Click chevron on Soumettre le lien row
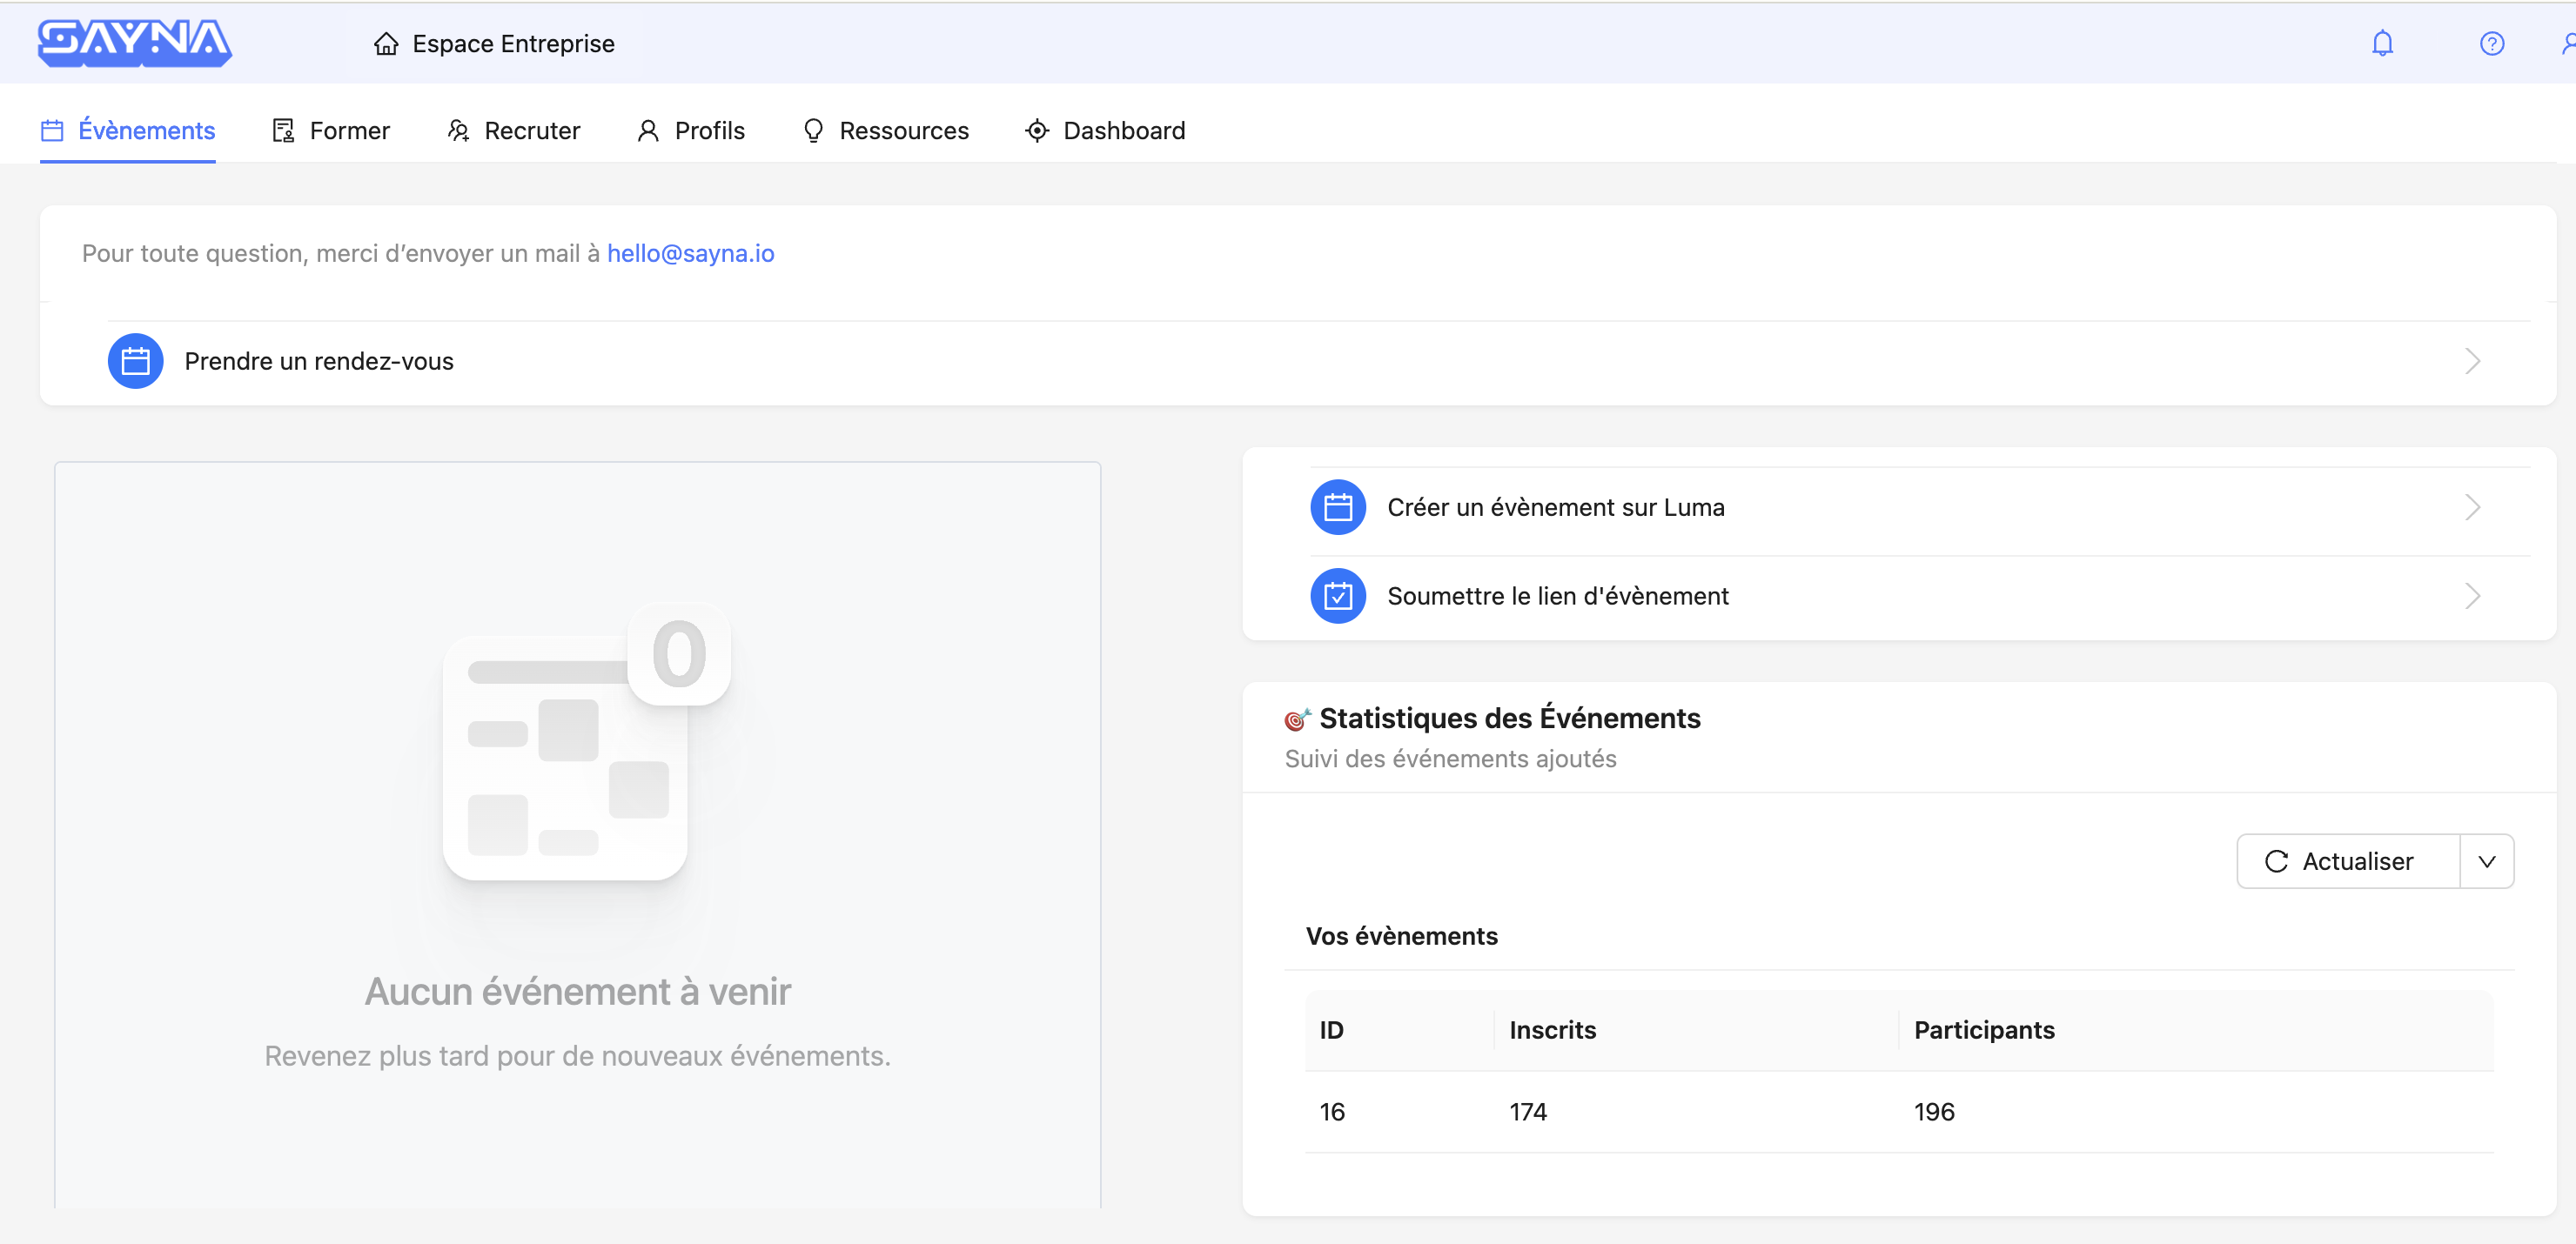The height and width of the screenshot is (1244, 2576). coord(2472,596)
